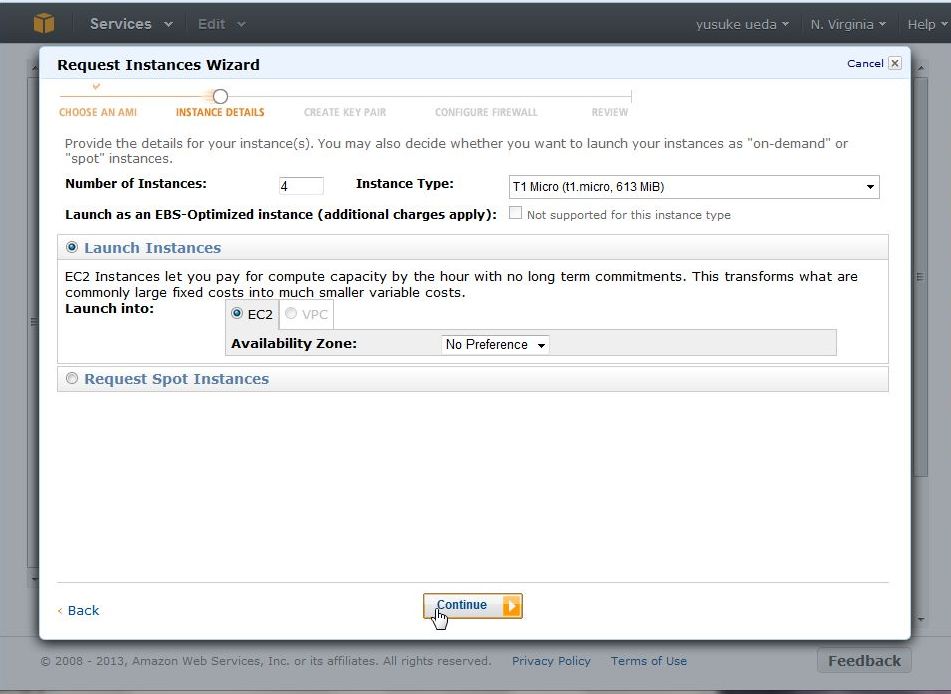Click the Cancel link
The width and height of the screenshot is (951, 694).
click(x=865, y=63)
